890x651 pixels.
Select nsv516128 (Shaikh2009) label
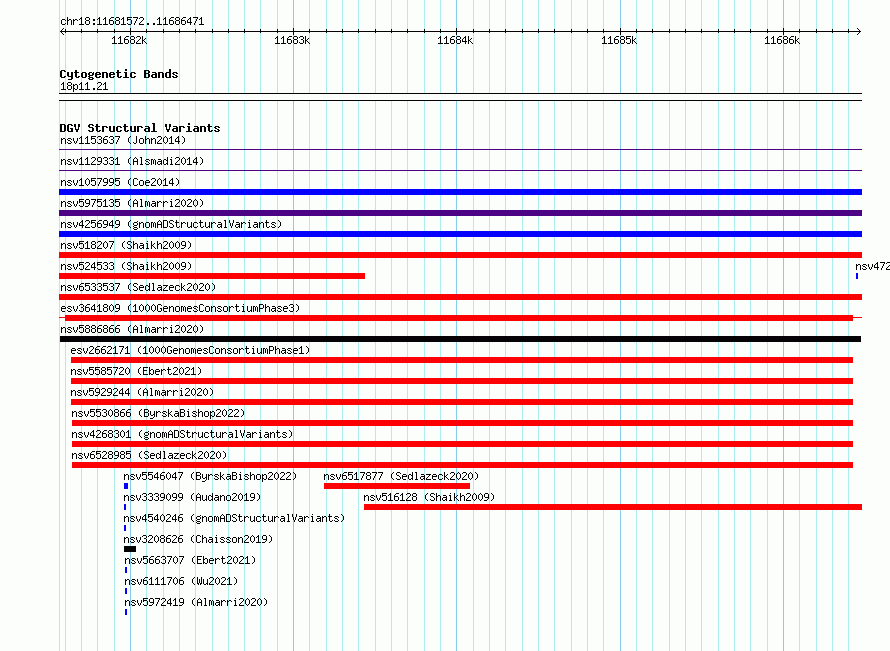pos(429,497)
